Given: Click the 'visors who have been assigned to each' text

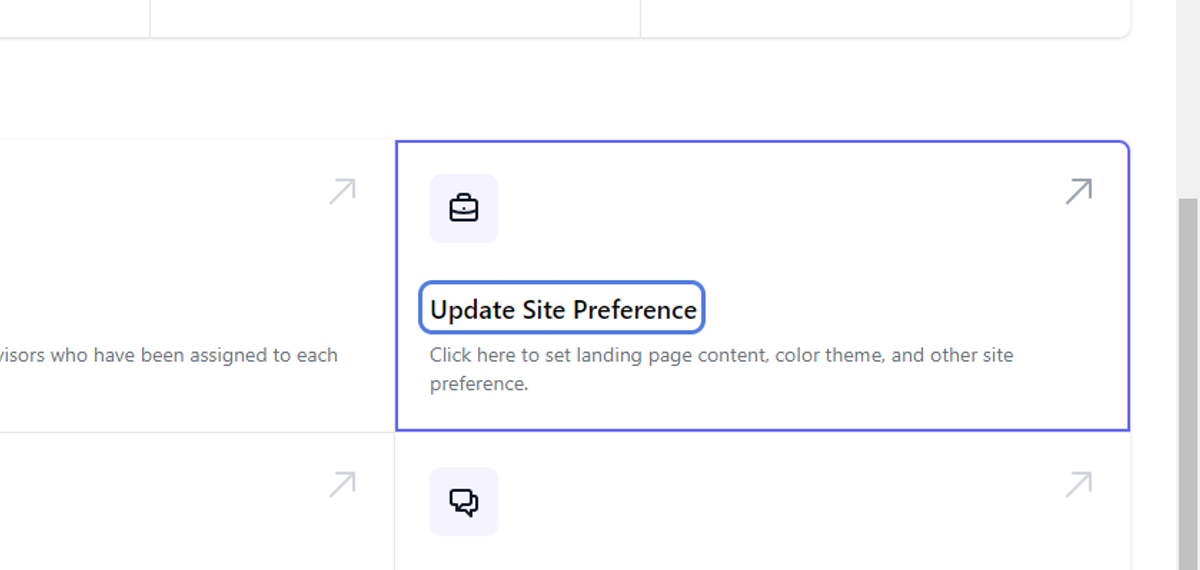Looking at the screenshot, I should click(x=169, y=355).
